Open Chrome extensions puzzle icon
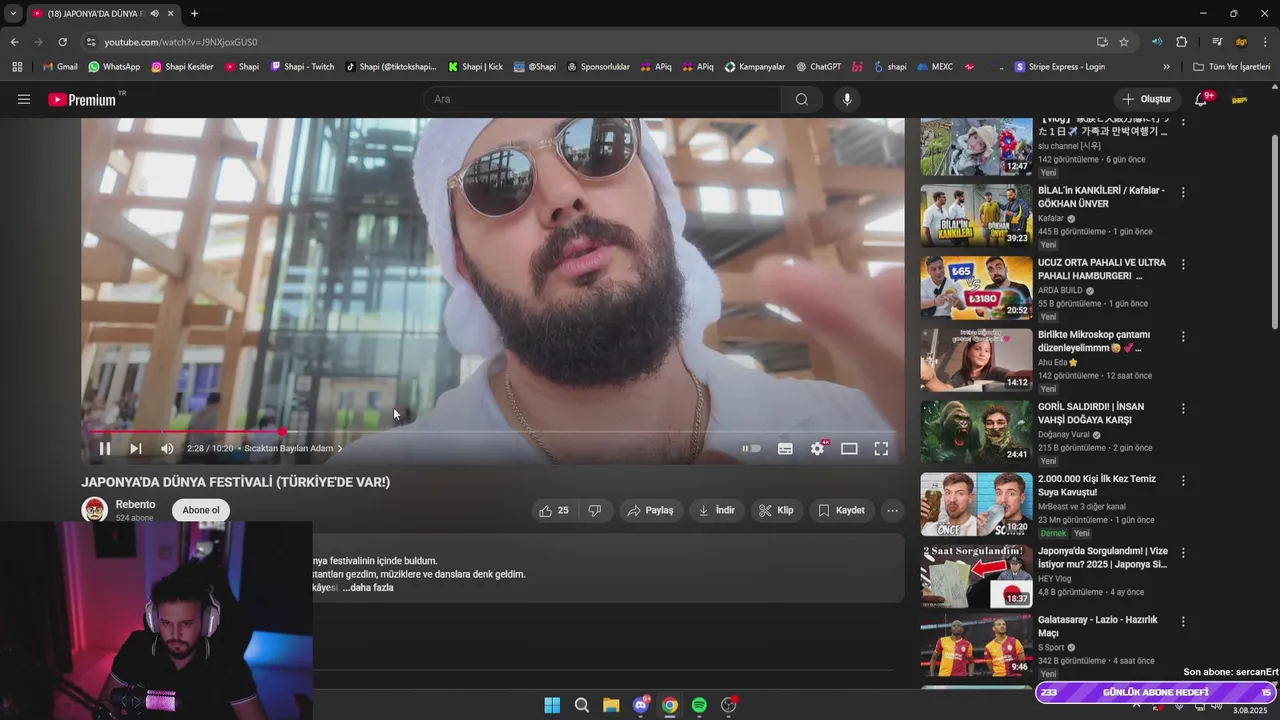 [x=1181, y=42]
